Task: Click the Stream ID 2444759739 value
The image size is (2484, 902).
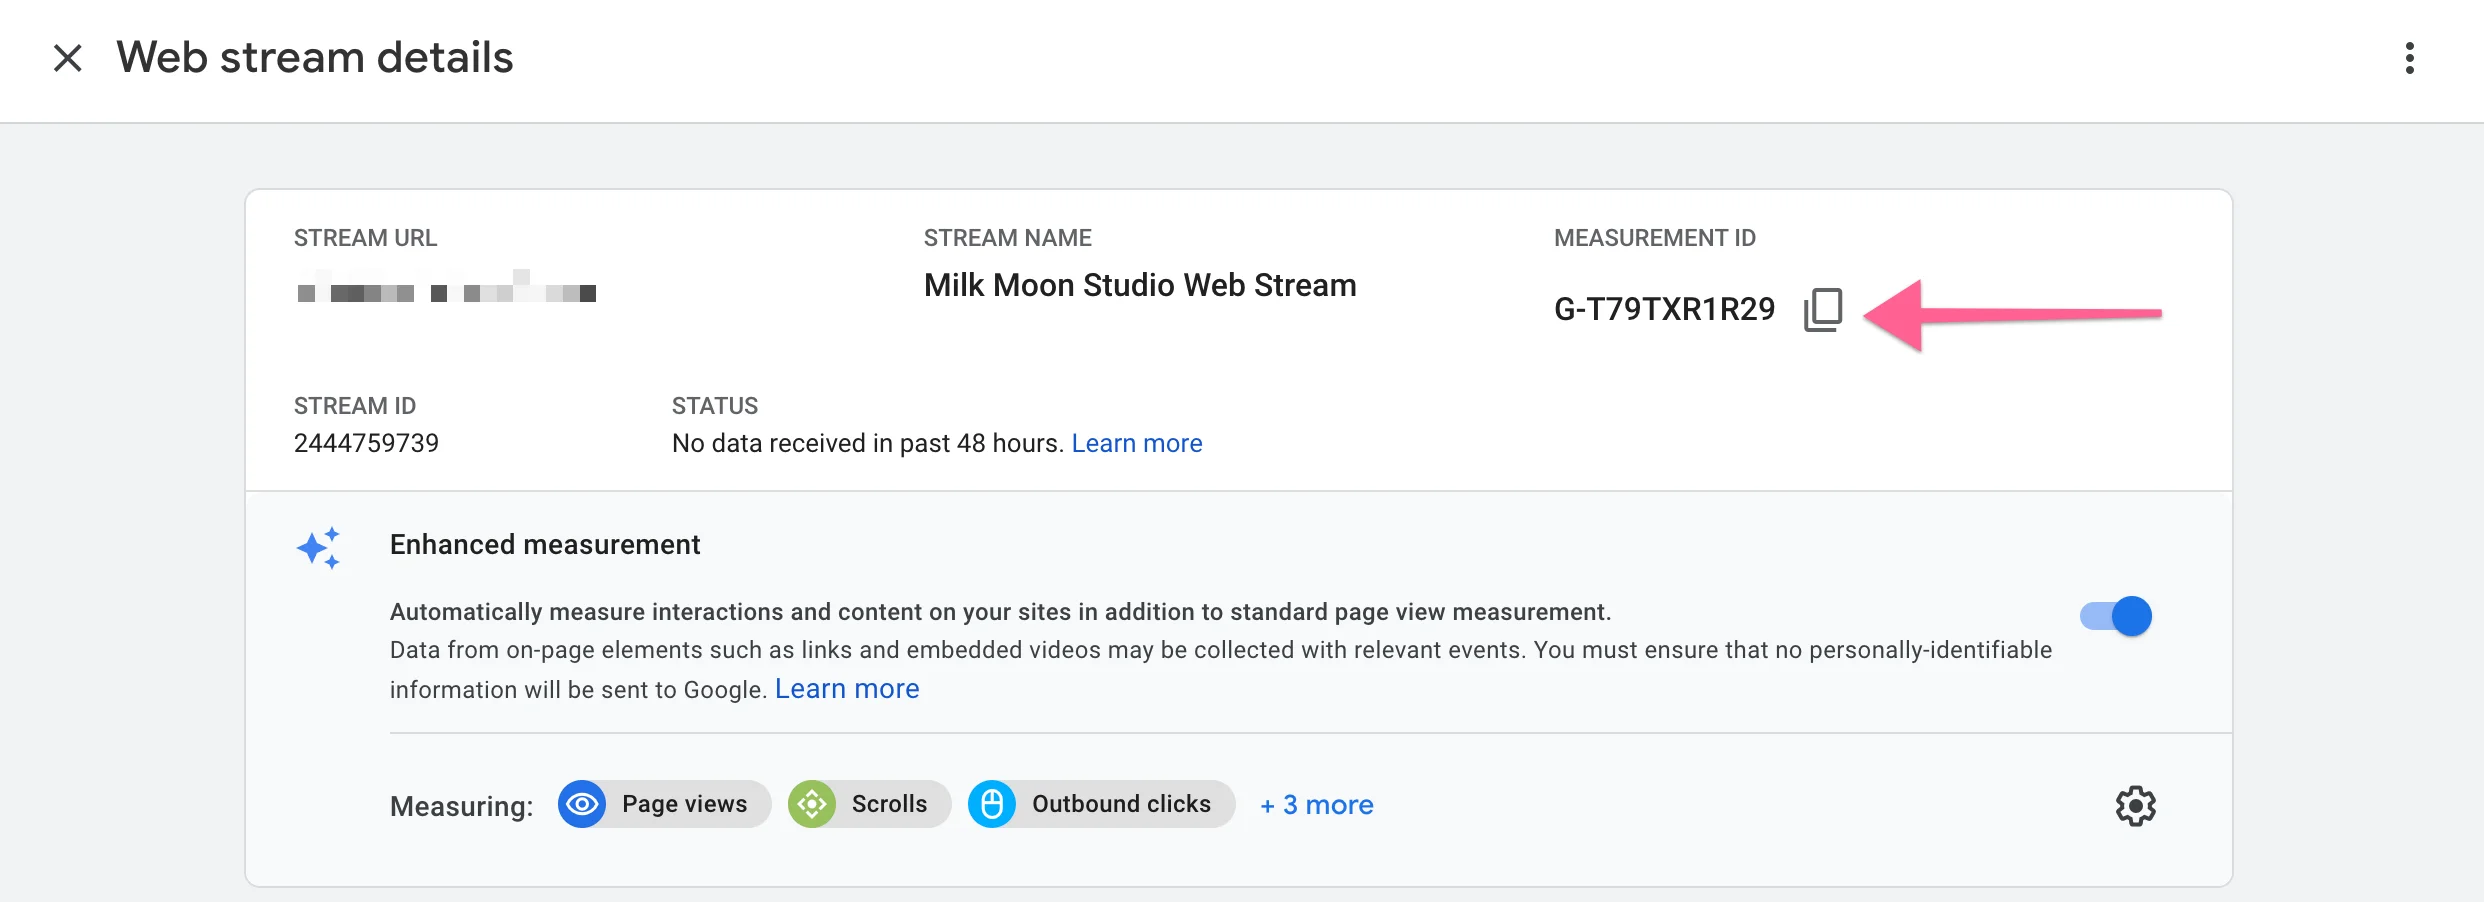Action: [x=366, y=443]
